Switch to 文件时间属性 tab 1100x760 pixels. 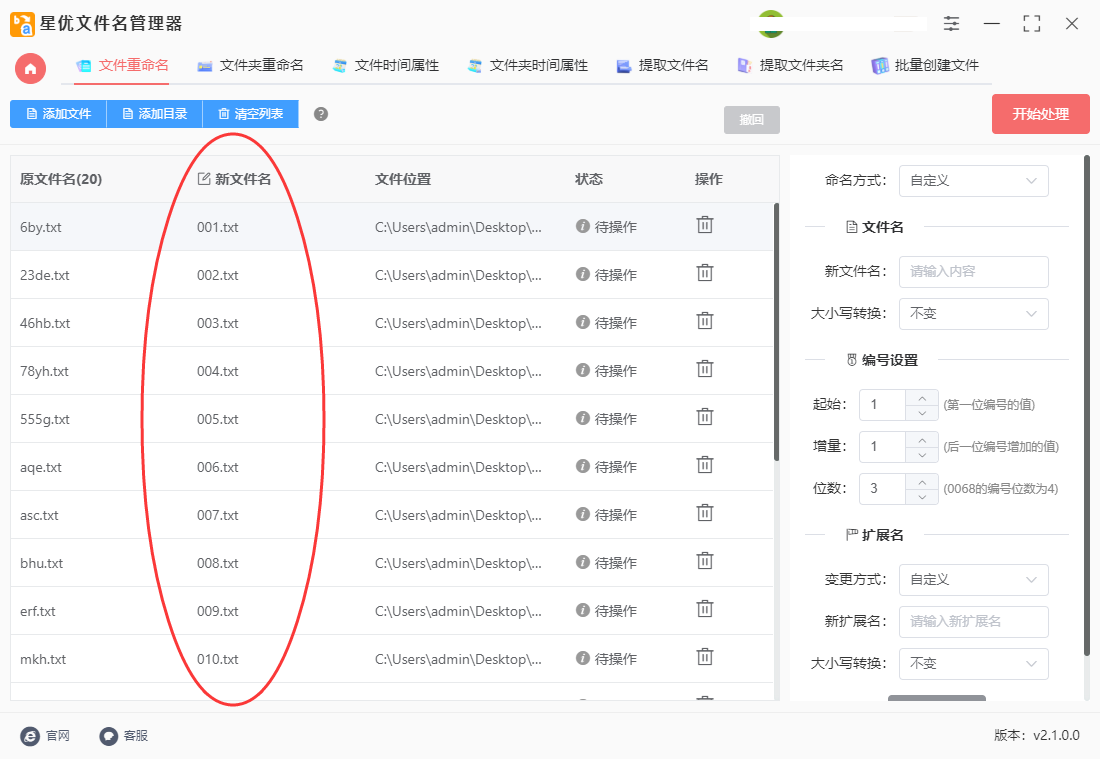click(386, 66)
